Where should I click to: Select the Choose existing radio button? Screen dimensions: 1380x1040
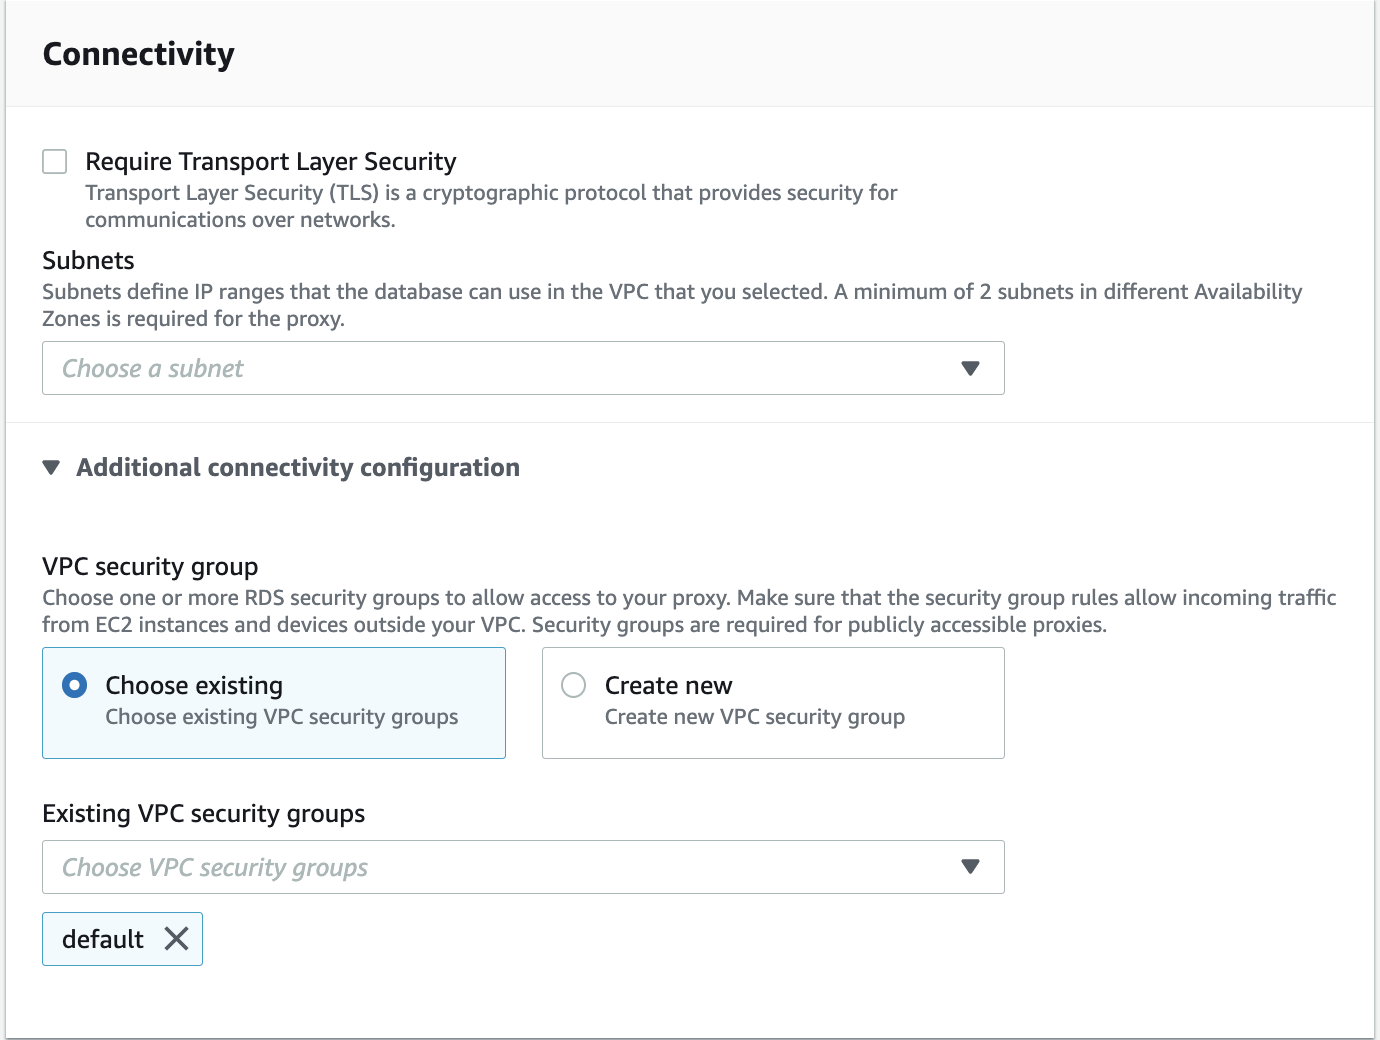75,685
